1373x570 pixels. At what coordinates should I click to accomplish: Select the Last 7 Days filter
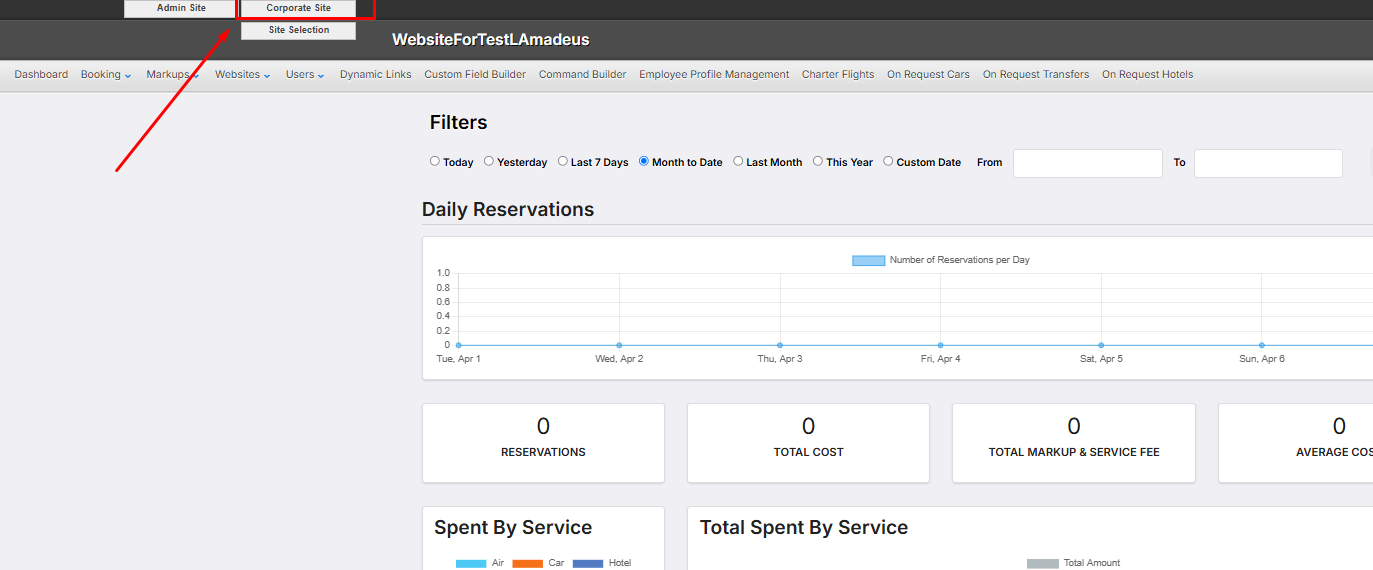tap(563, 161)
